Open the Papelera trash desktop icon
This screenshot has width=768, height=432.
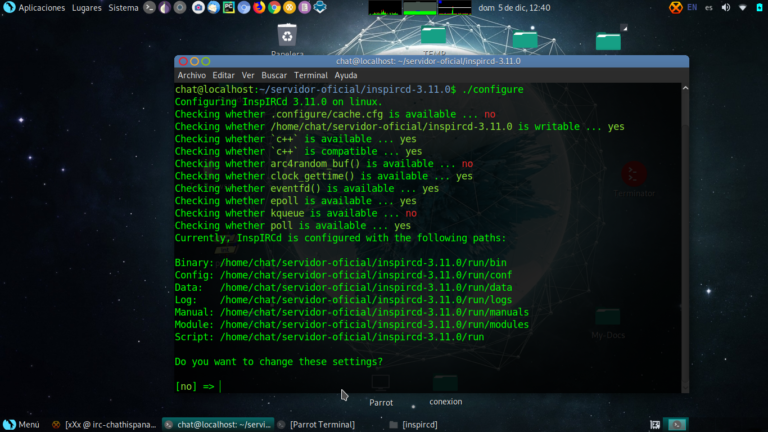click(287, 40)
